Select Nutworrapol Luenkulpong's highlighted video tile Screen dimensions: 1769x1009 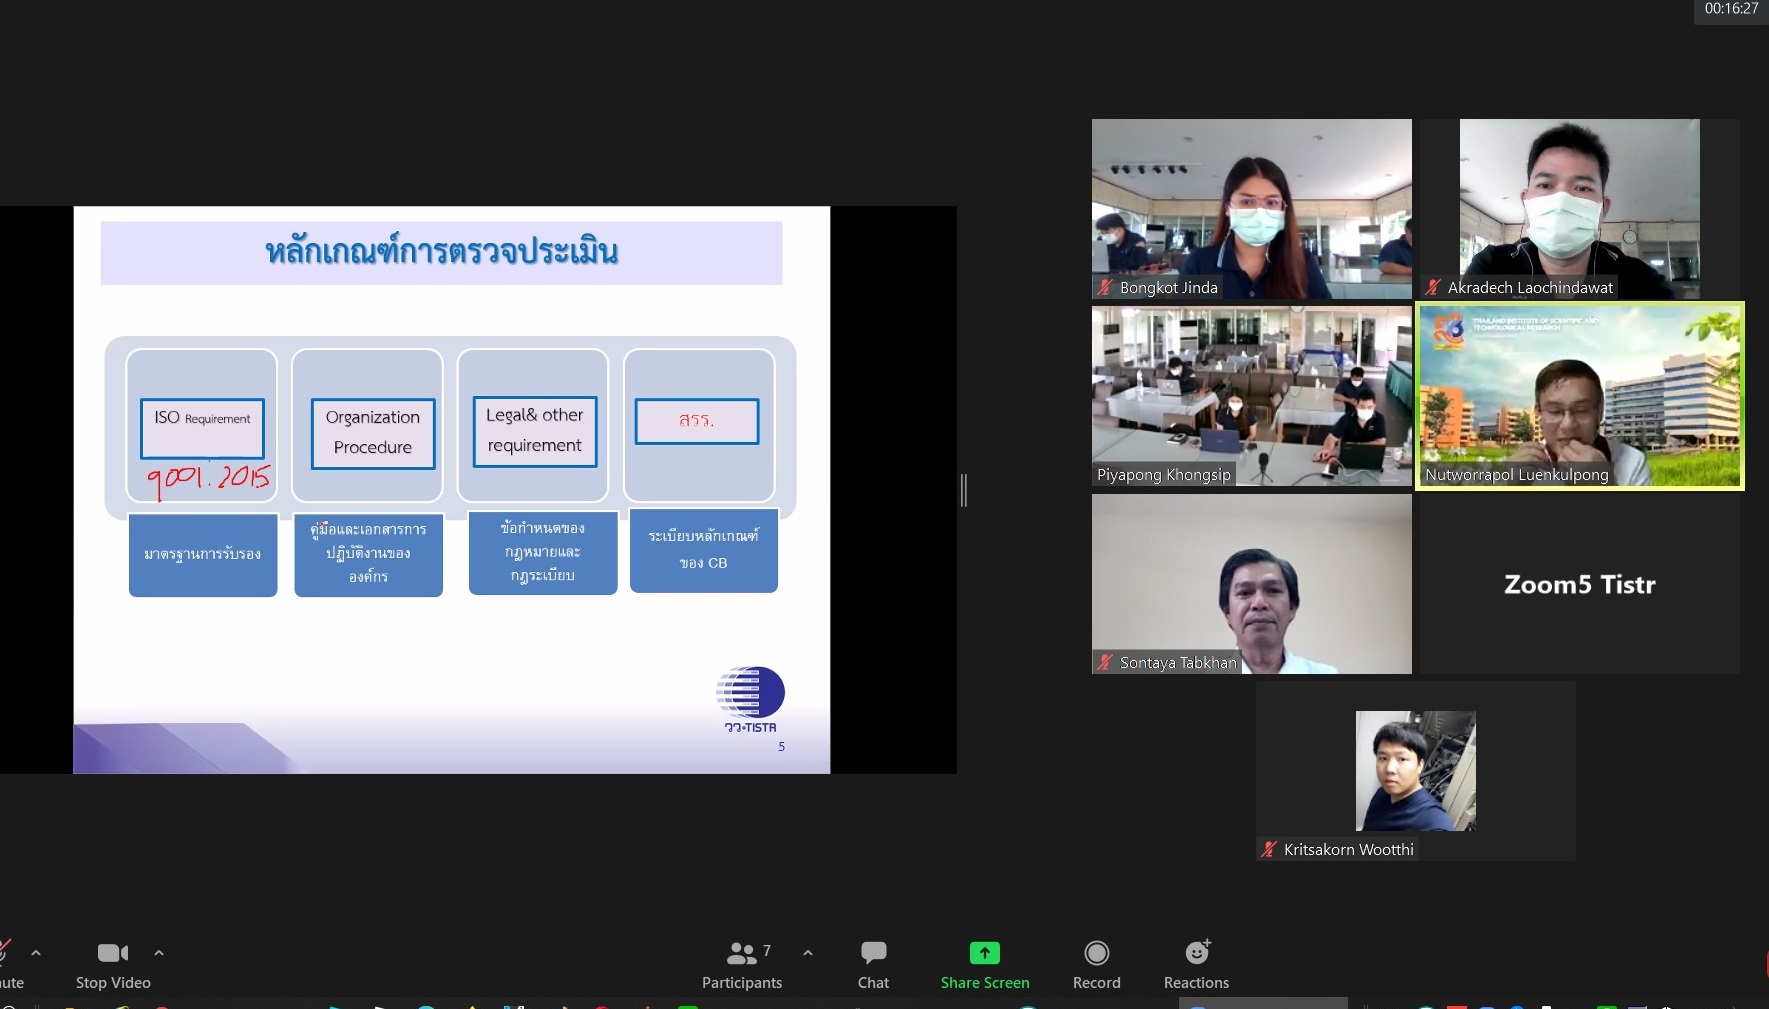pos(1580,396)
